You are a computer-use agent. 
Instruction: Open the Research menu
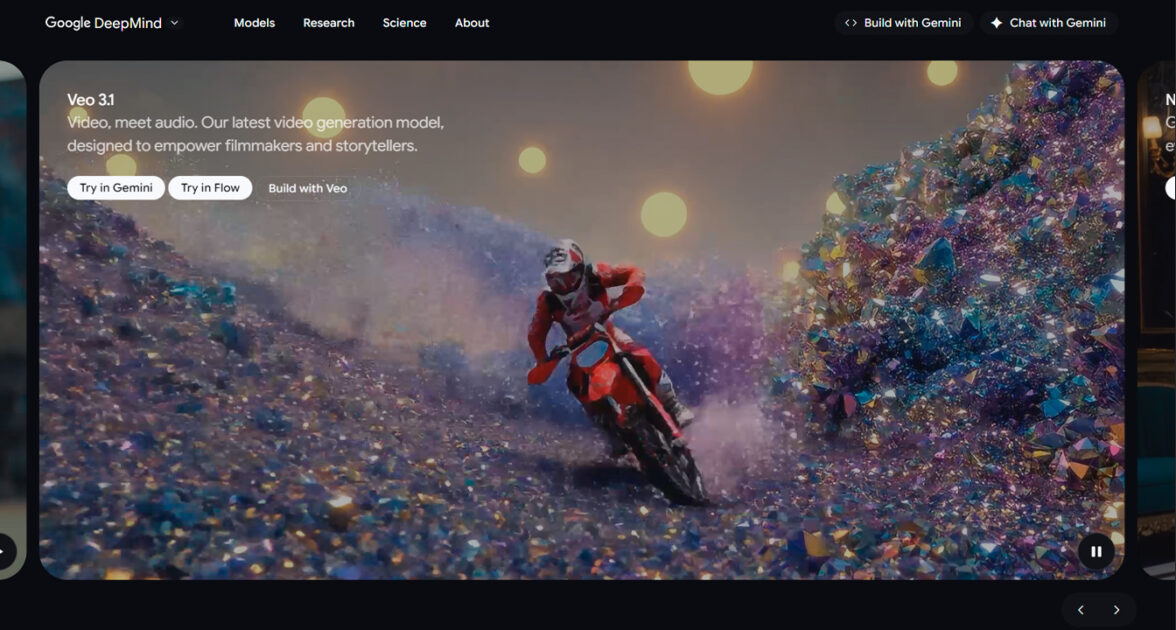pos(328,22)
